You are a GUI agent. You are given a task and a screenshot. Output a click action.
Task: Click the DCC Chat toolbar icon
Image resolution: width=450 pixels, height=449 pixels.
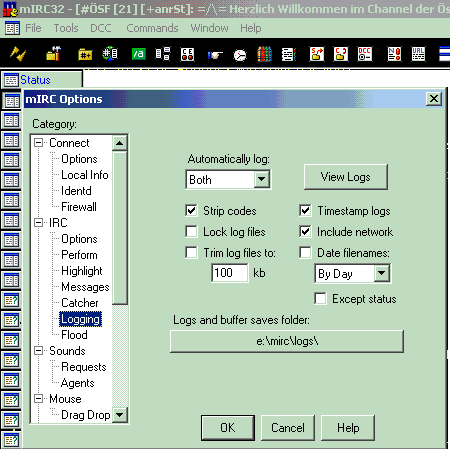(x=340, y=54)
